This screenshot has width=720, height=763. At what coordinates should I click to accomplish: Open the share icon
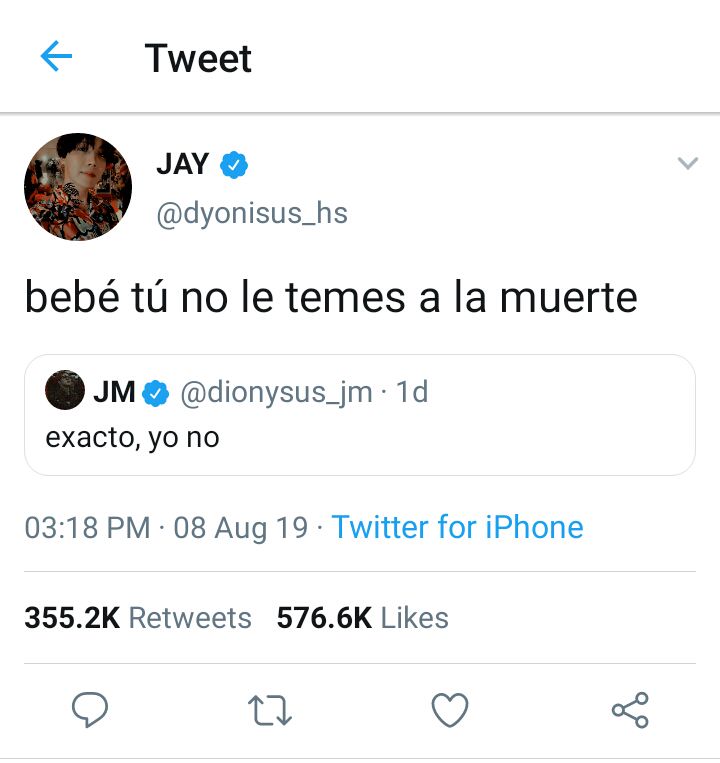[x=630, y=710]
